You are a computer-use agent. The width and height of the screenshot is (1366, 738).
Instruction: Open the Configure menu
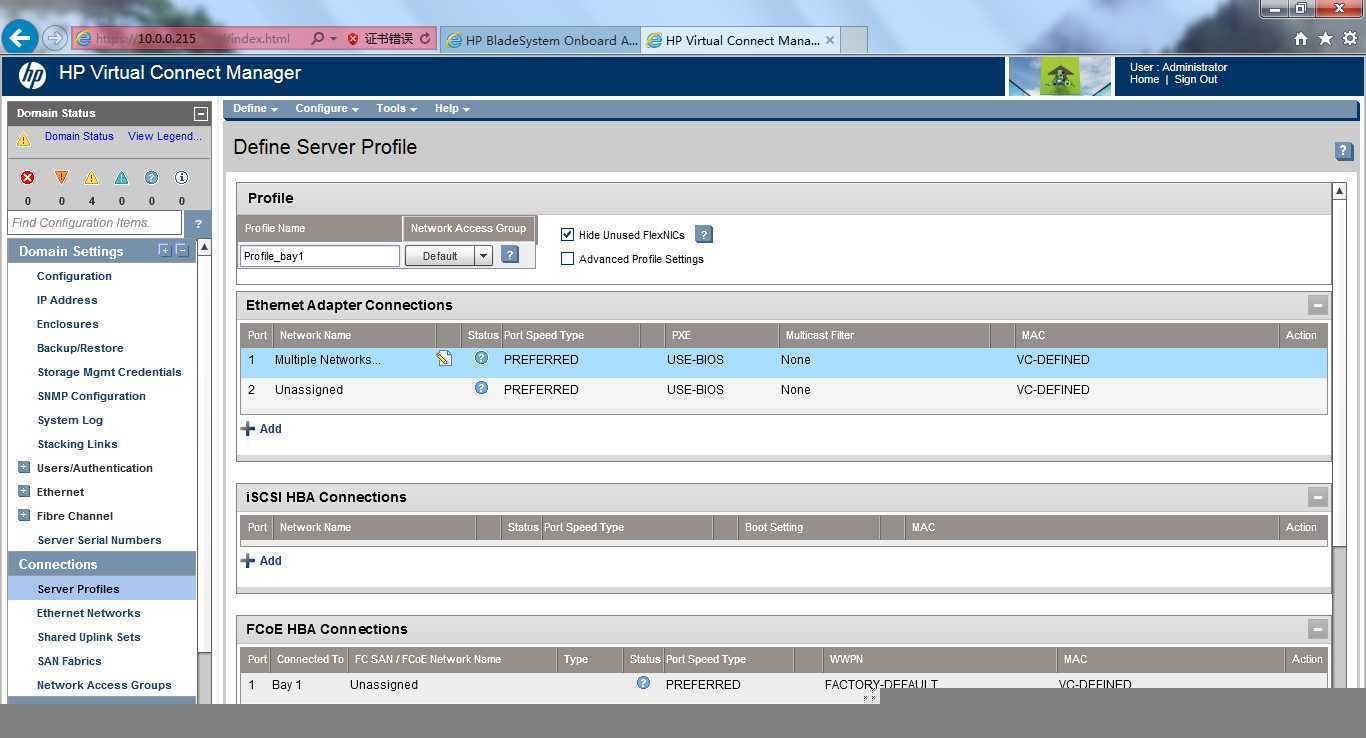327,108
